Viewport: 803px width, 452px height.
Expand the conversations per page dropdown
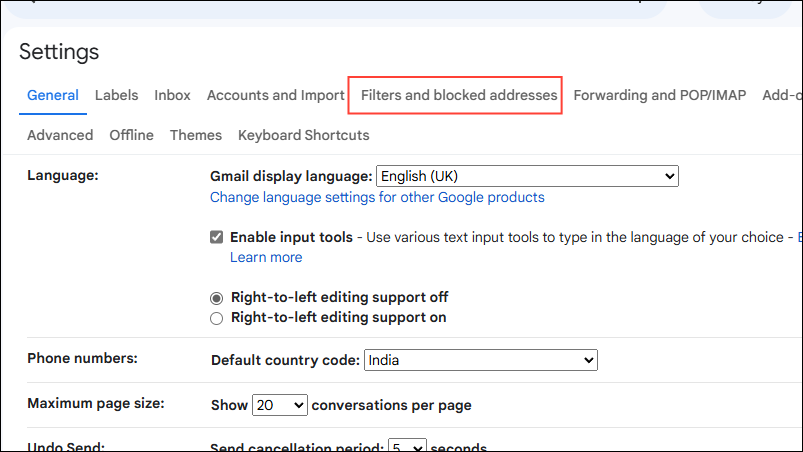click(280, 405)
